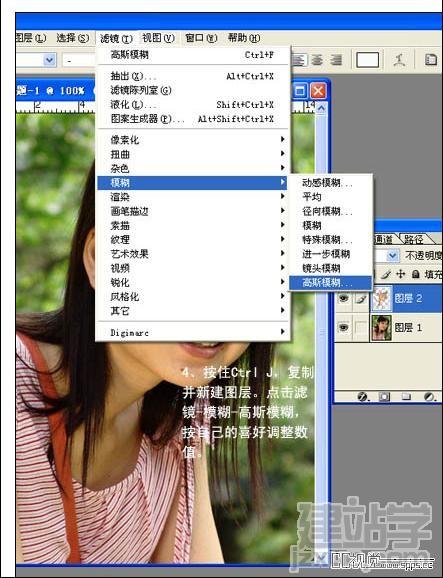Click the lock position cross icon
Screen dimensions: 443x578
[x=400, y=274]
